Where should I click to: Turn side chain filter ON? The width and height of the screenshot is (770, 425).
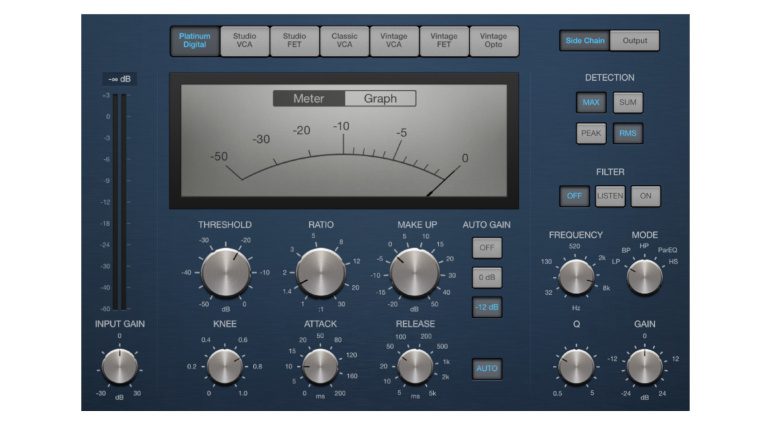pyautogui.click(x=645, y=196)
